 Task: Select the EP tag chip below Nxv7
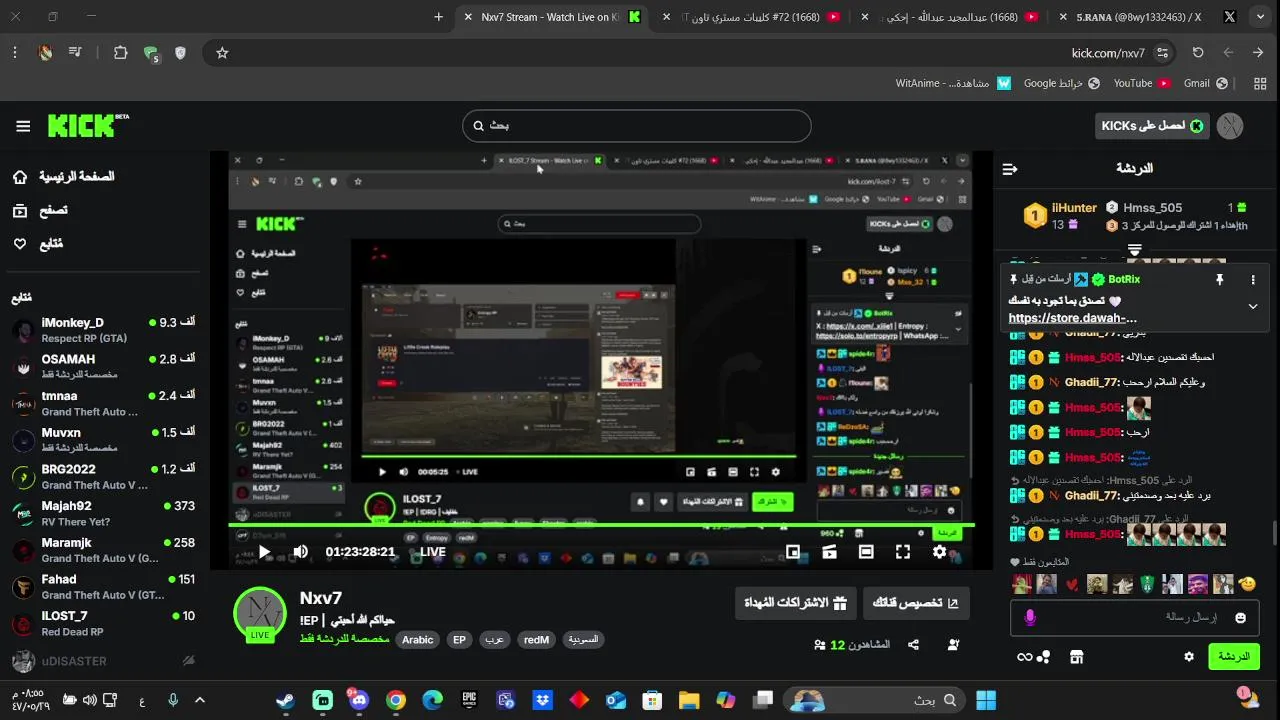(459, 640)
